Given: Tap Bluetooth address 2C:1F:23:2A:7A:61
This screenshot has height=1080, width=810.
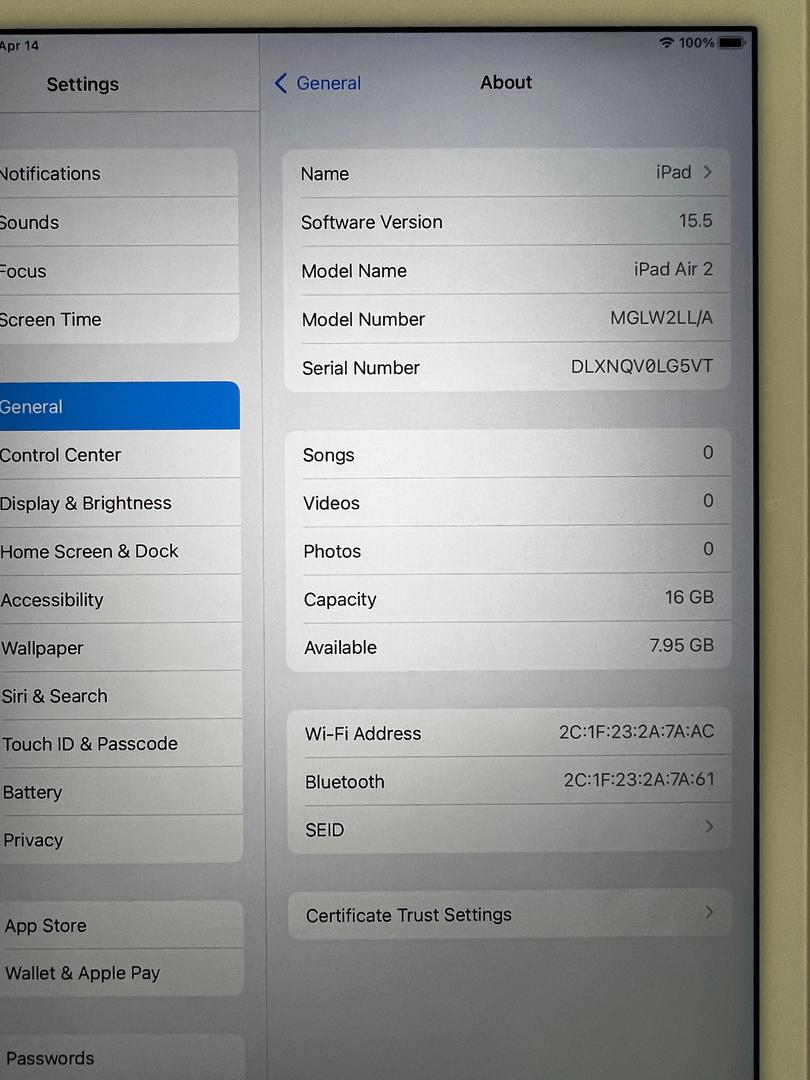Looking at the screenshot, I should click(x=639, y=779).
